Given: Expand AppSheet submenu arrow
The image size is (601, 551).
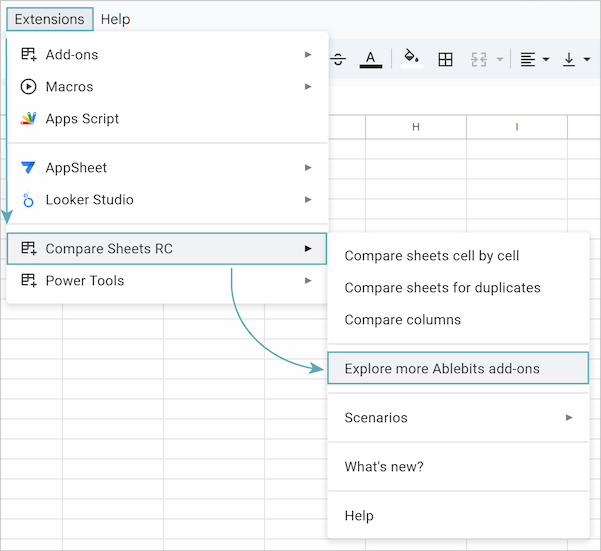Looking at the screenshot, I should [x=308, y=167].
